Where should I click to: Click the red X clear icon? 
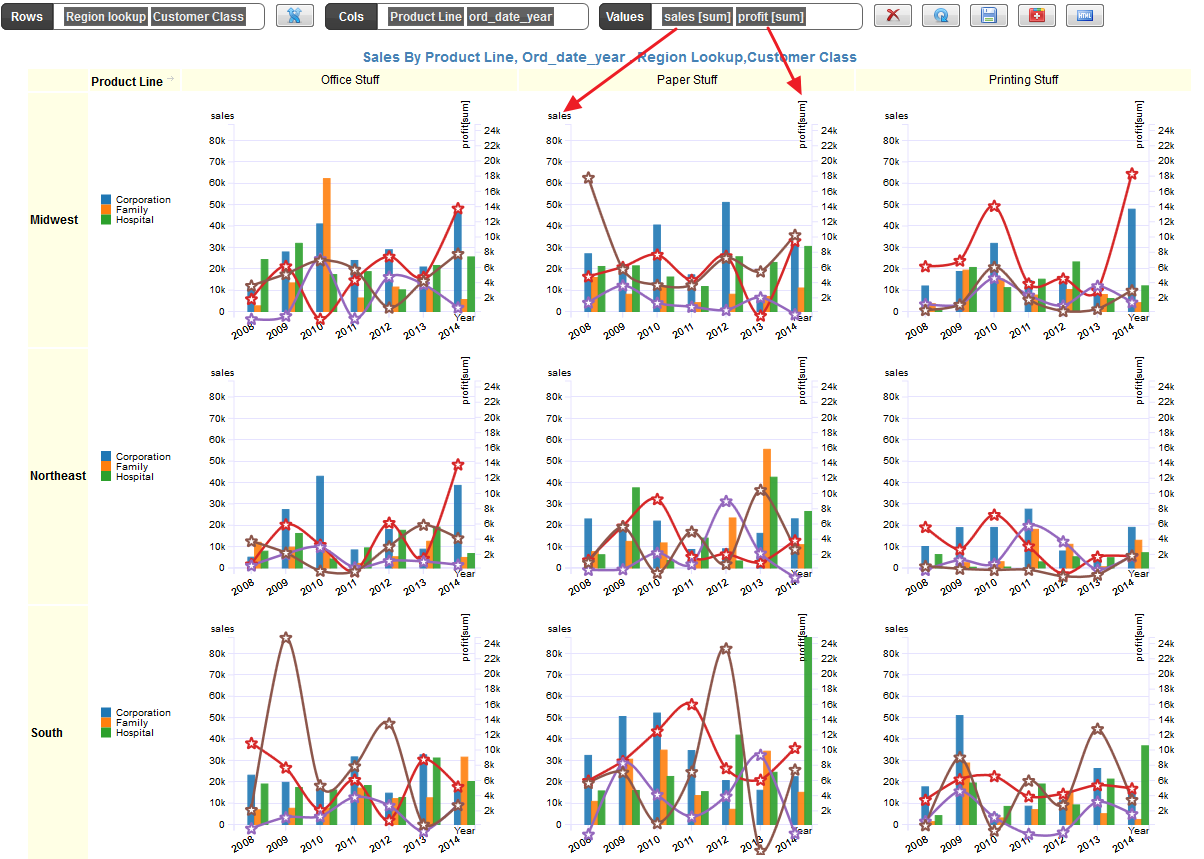[x=893, y=16]
